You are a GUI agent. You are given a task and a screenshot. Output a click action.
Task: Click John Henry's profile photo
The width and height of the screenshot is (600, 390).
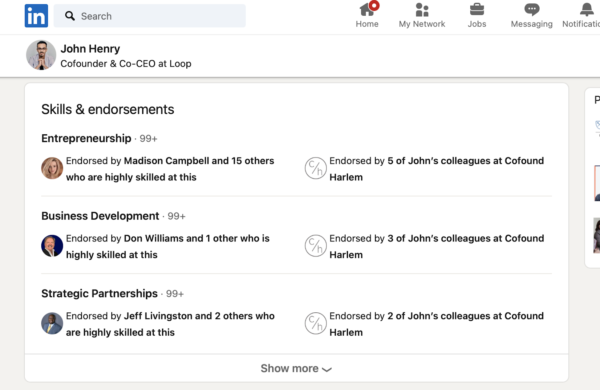click(41, 55)
